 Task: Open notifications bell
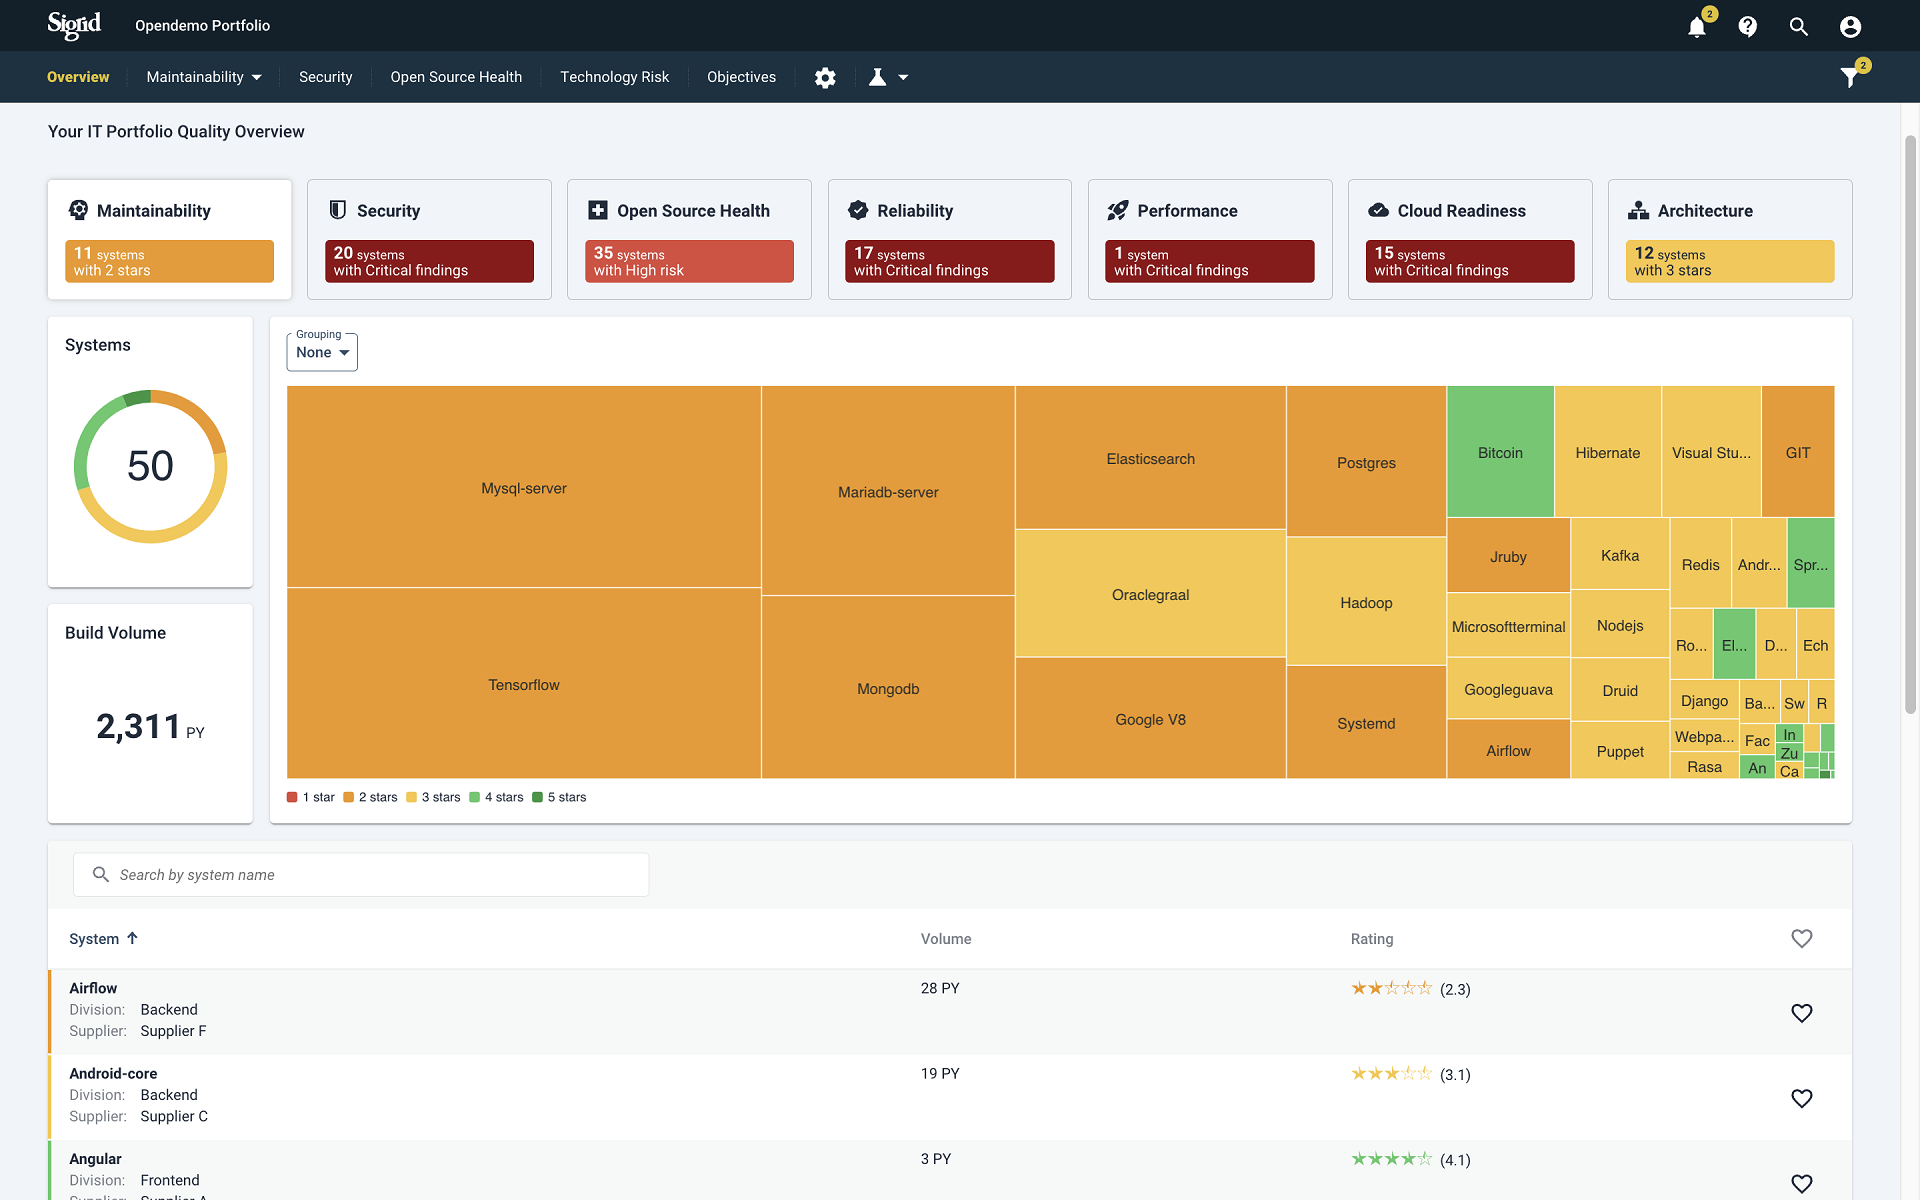coord(1697,27)
